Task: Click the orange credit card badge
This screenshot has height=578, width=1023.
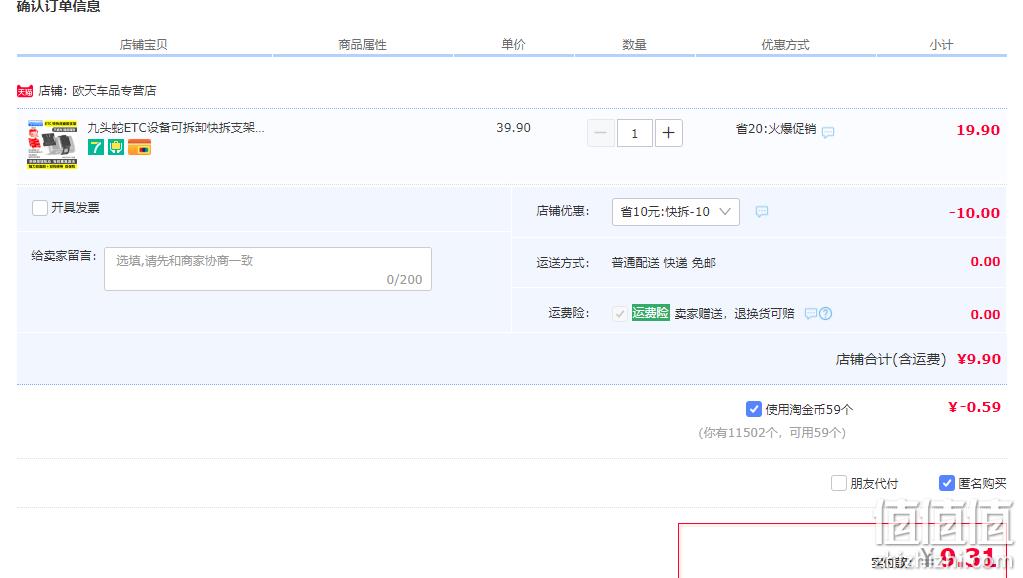Action: (x=140, y=148)
